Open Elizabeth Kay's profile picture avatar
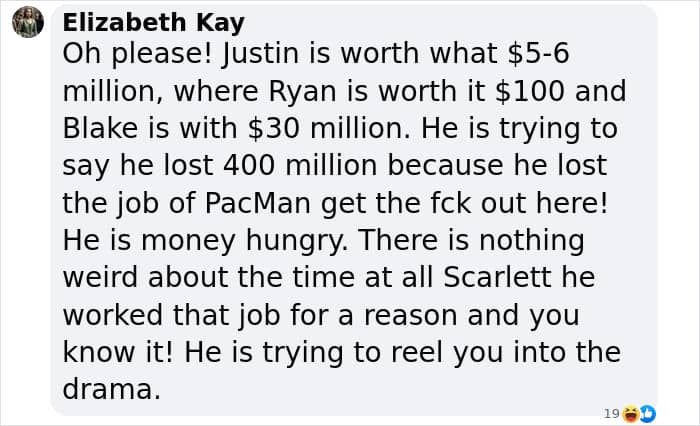700x426 pixels. (x=28, y=22)
